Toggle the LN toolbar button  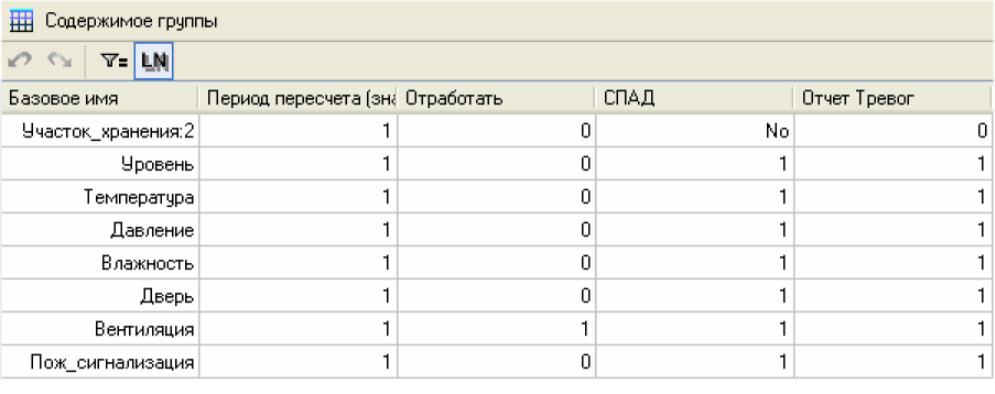click(154, 61)
